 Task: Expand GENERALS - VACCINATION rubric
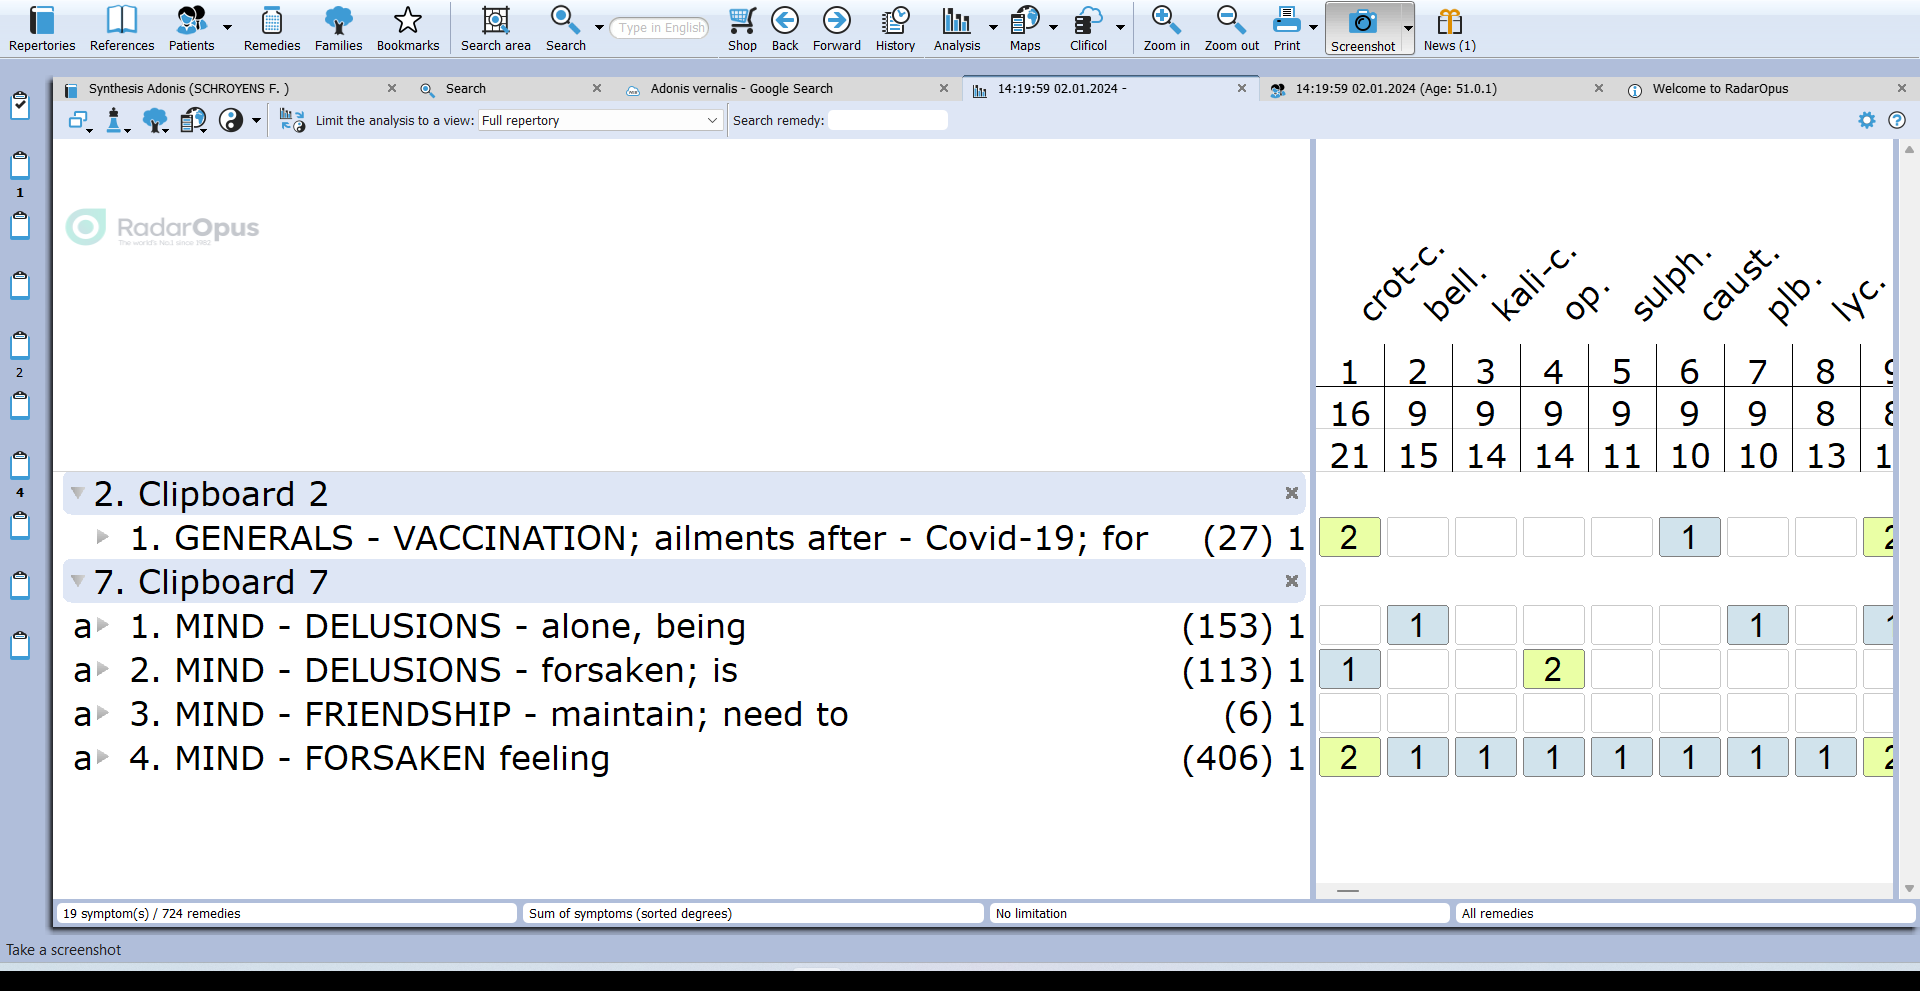[102, 537]
